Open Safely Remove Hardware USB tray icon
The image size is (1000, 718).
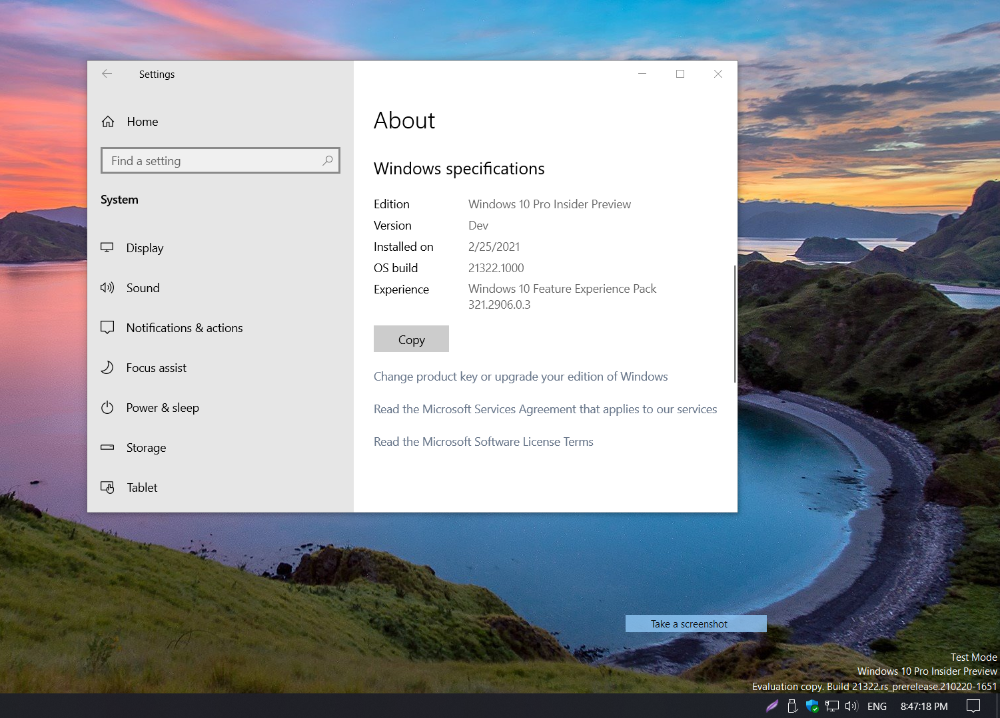click(x=792, y=706)
